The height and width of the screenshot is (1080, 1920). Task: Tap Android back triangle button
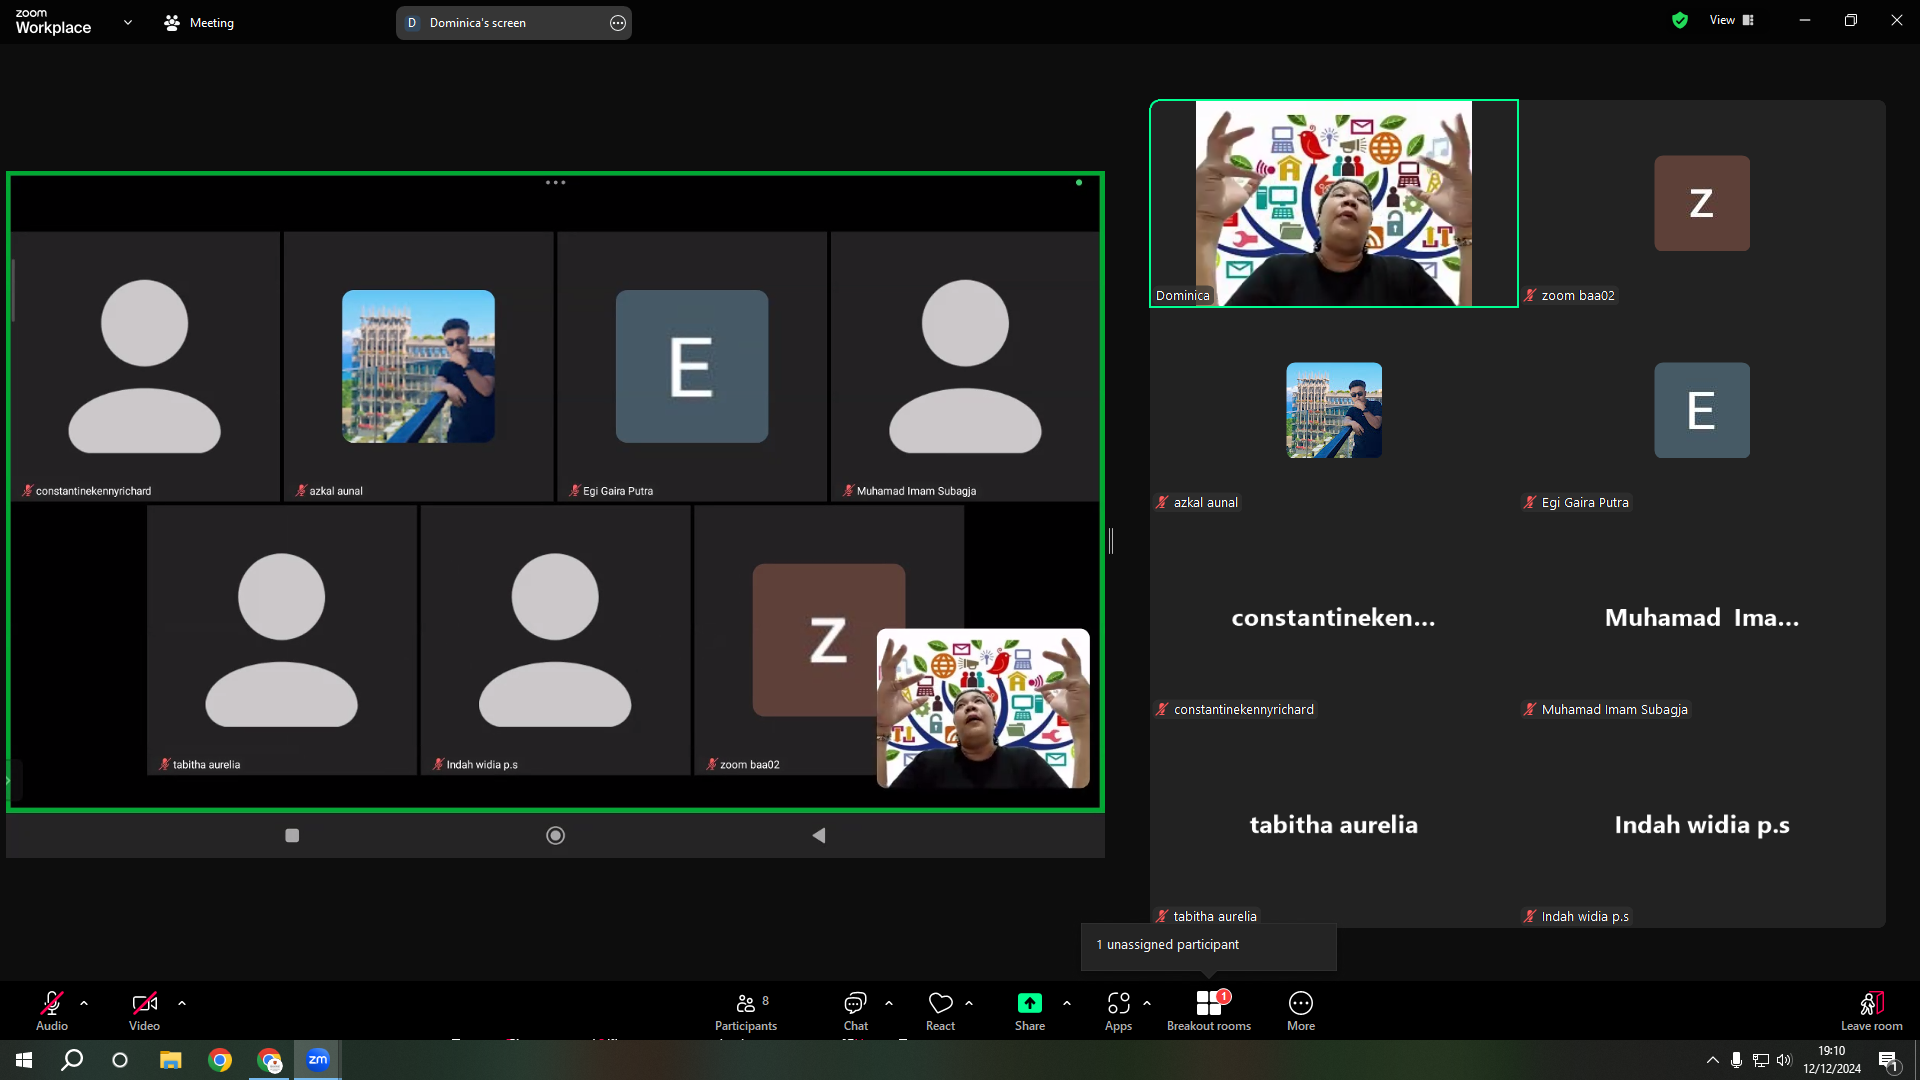pyautogui.click(x=818, y=835)
